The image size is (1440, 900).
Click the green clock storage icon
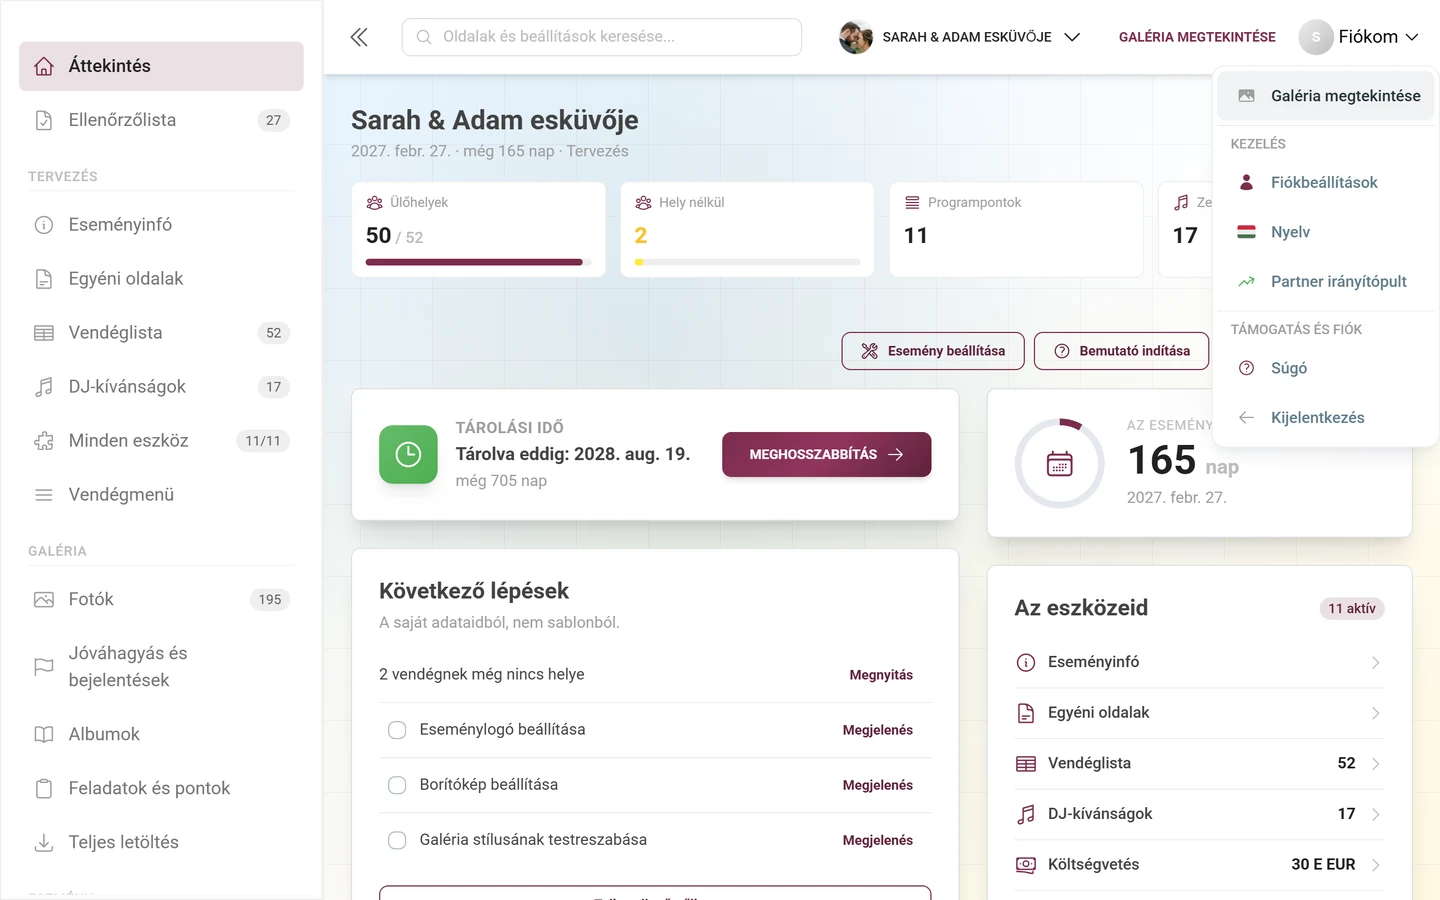pyautogui.click(x=408, y=455)
